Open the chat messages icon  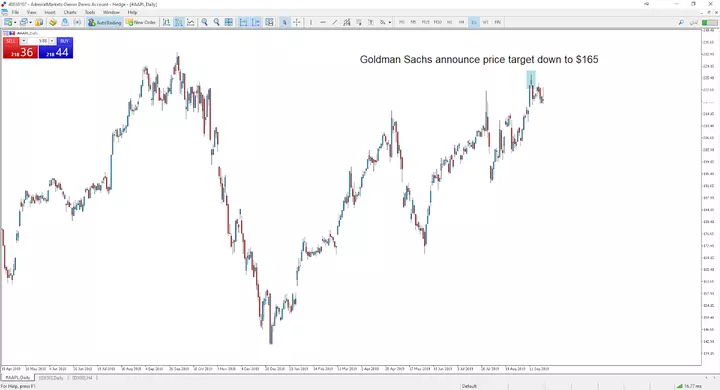(694, 22)
